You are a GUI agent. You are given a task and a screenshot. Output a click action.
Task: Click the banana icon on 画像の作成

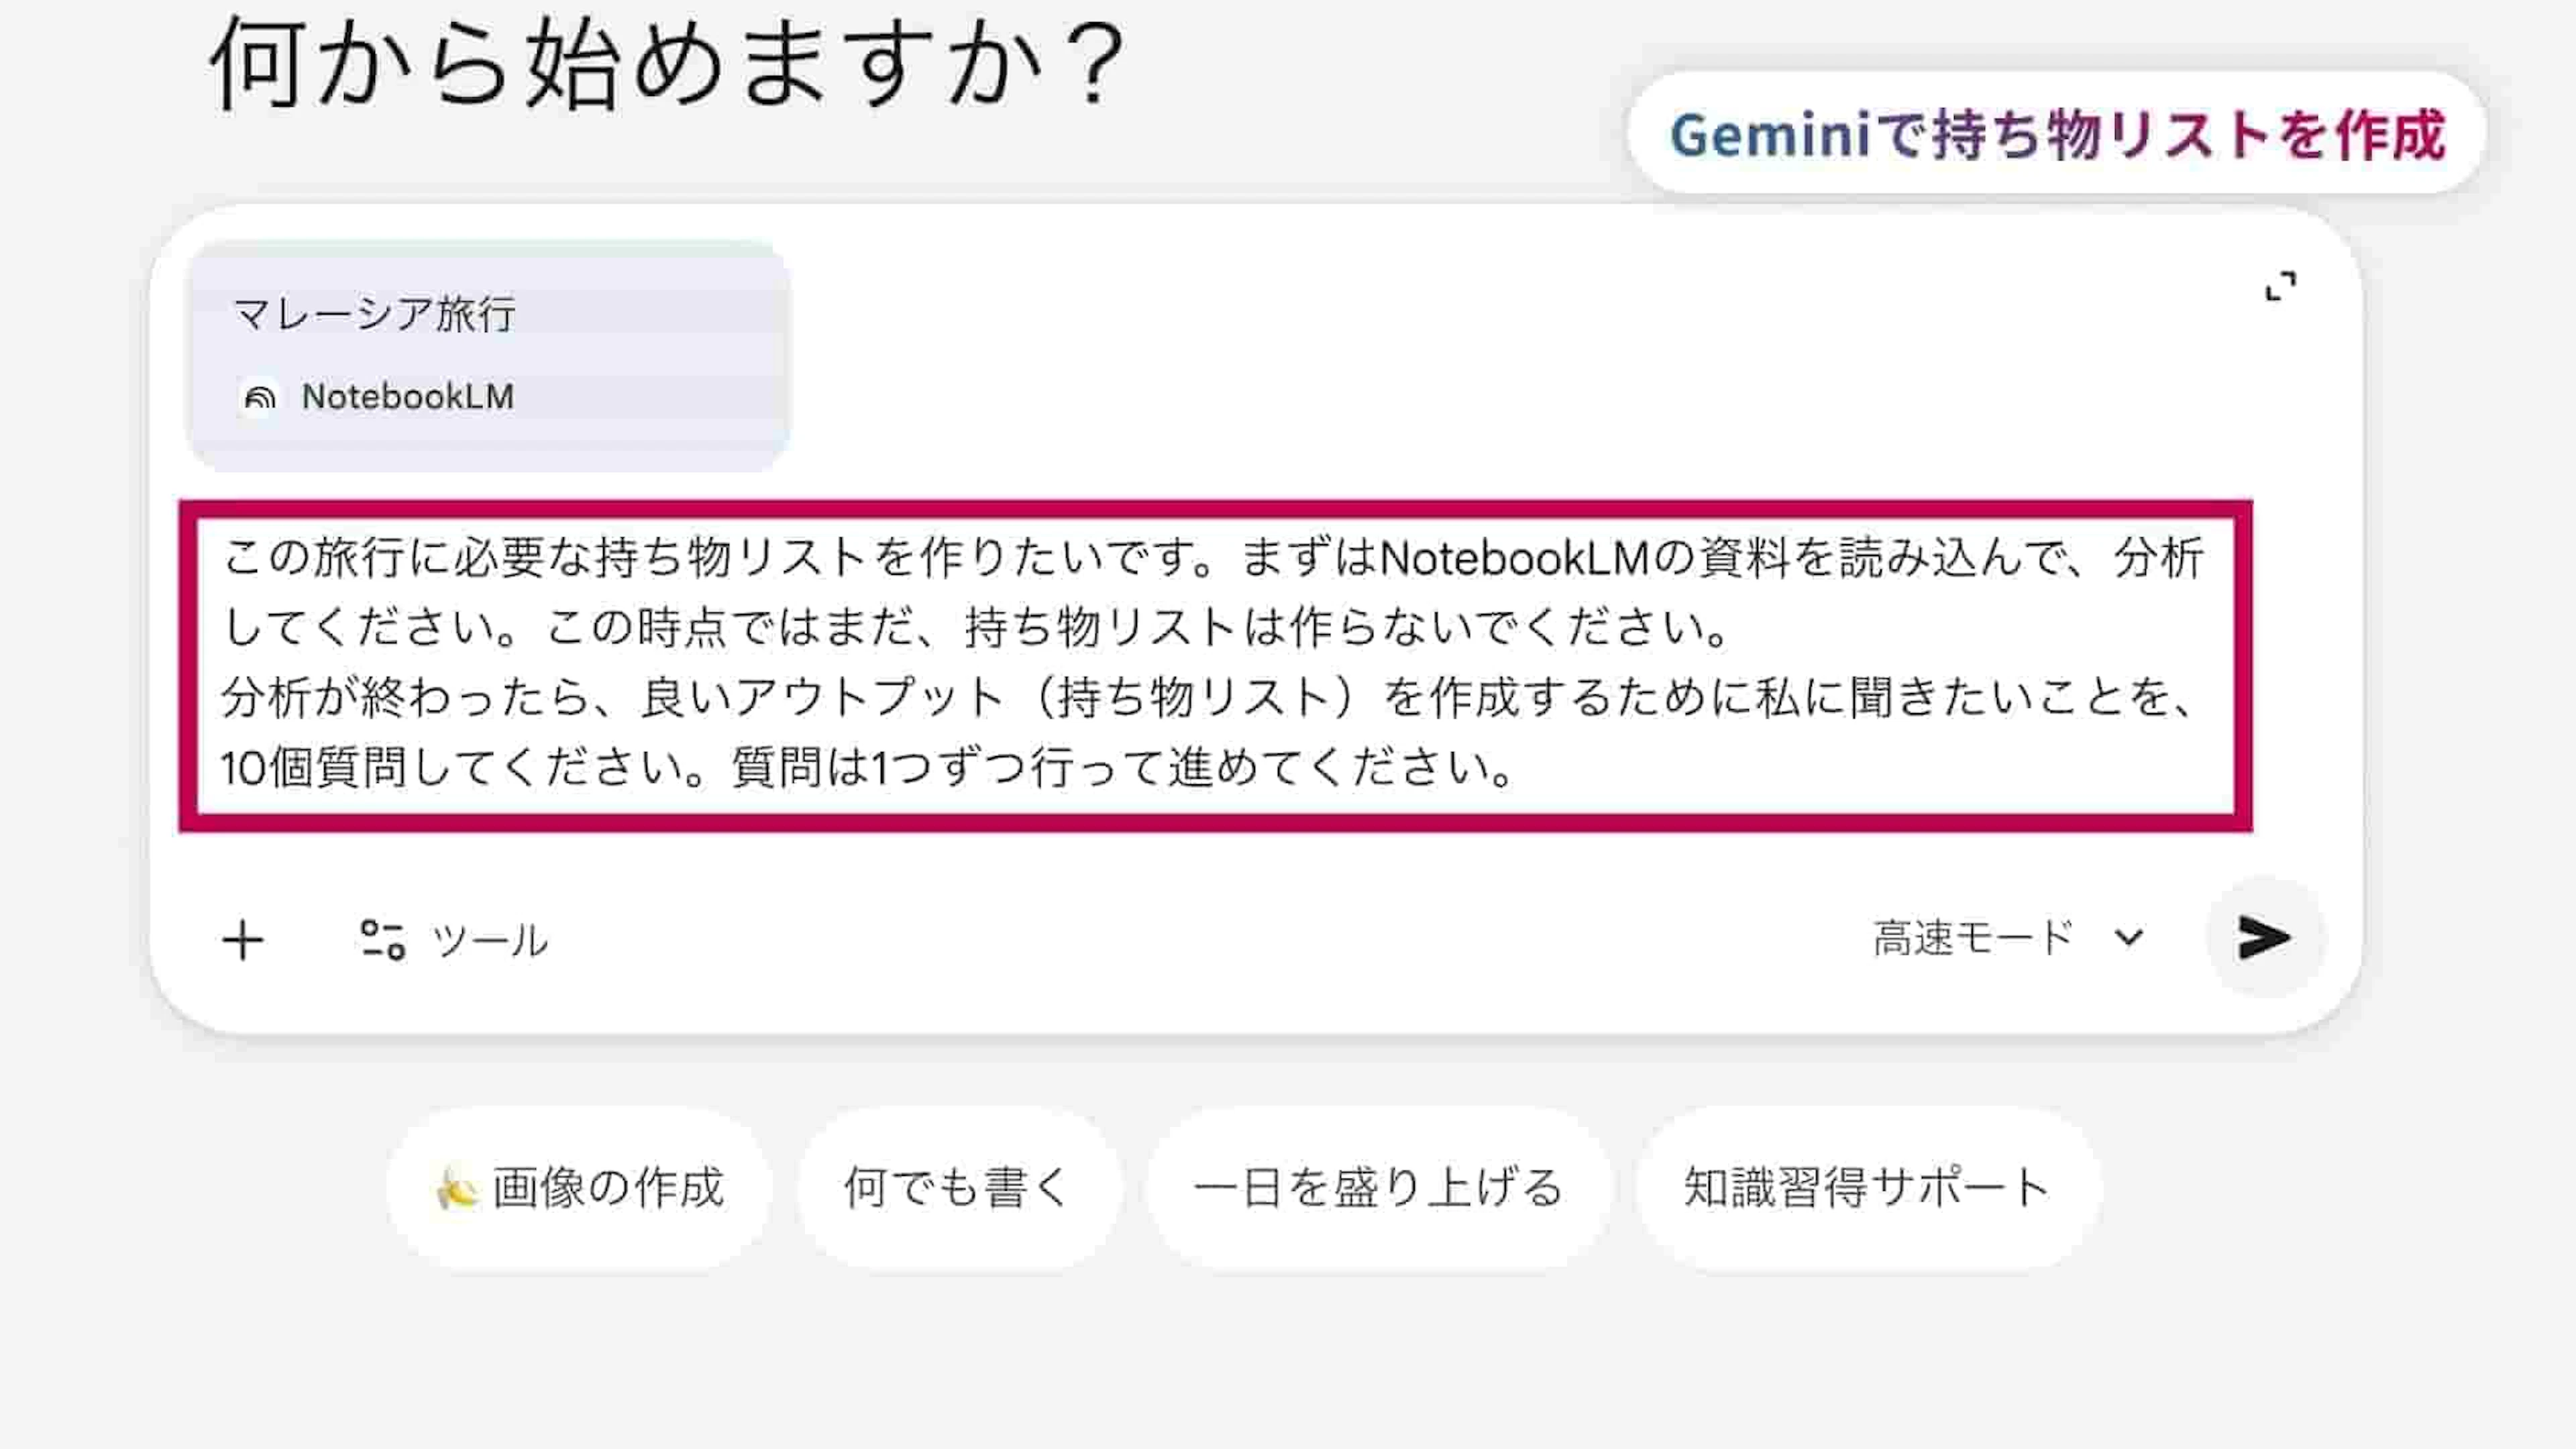[456, 1189]
